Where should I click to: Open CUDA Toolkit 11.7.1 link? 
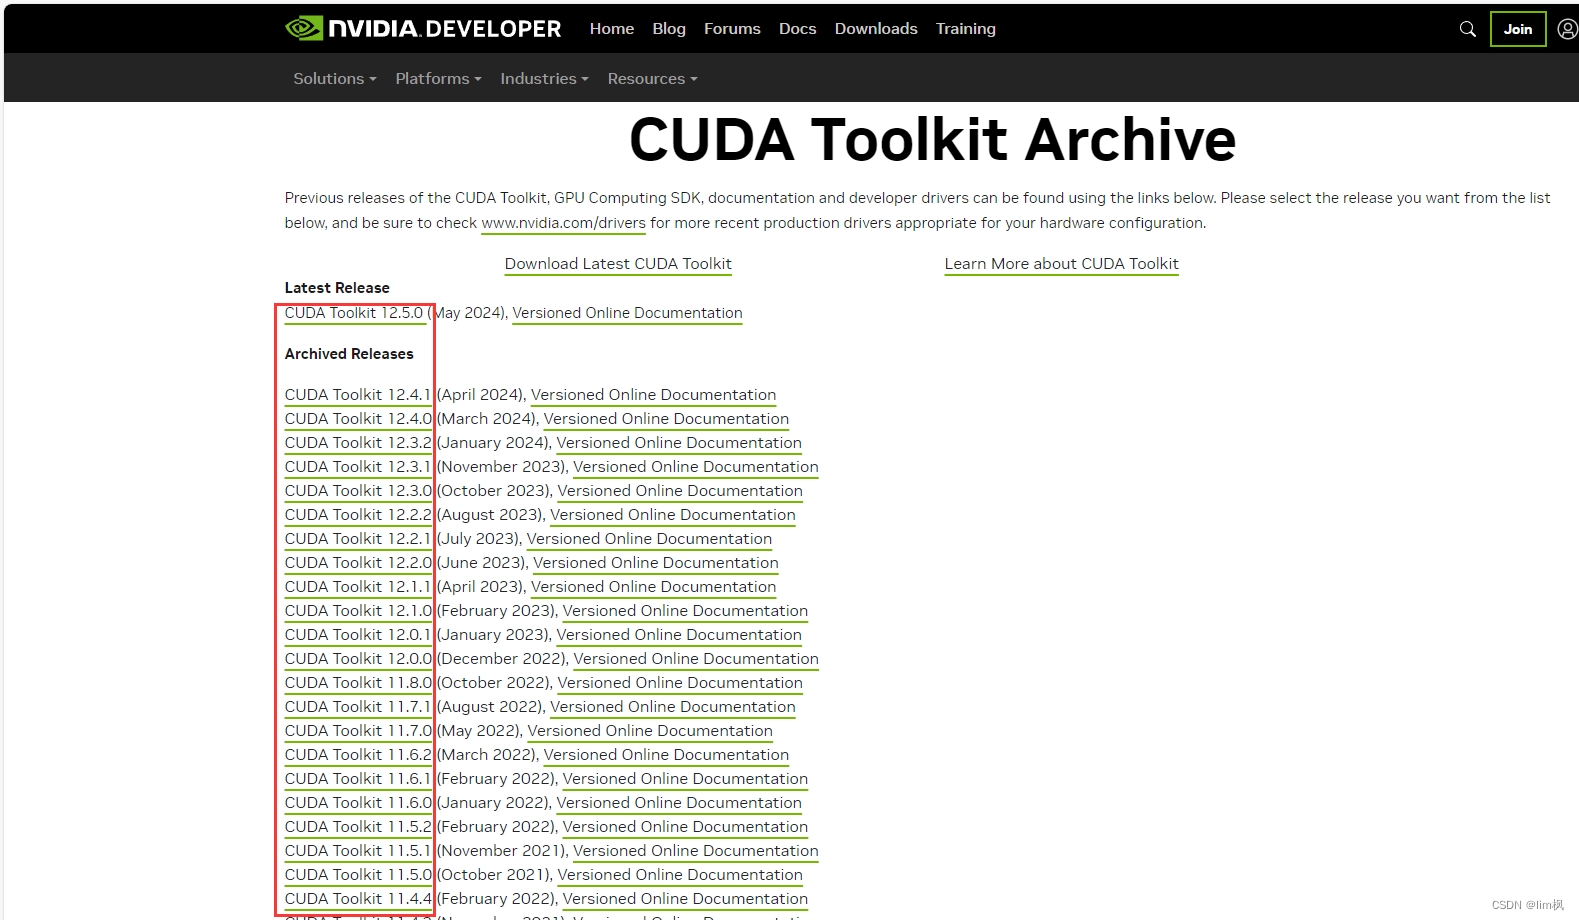pyautogui.click(x=358, y=707)
